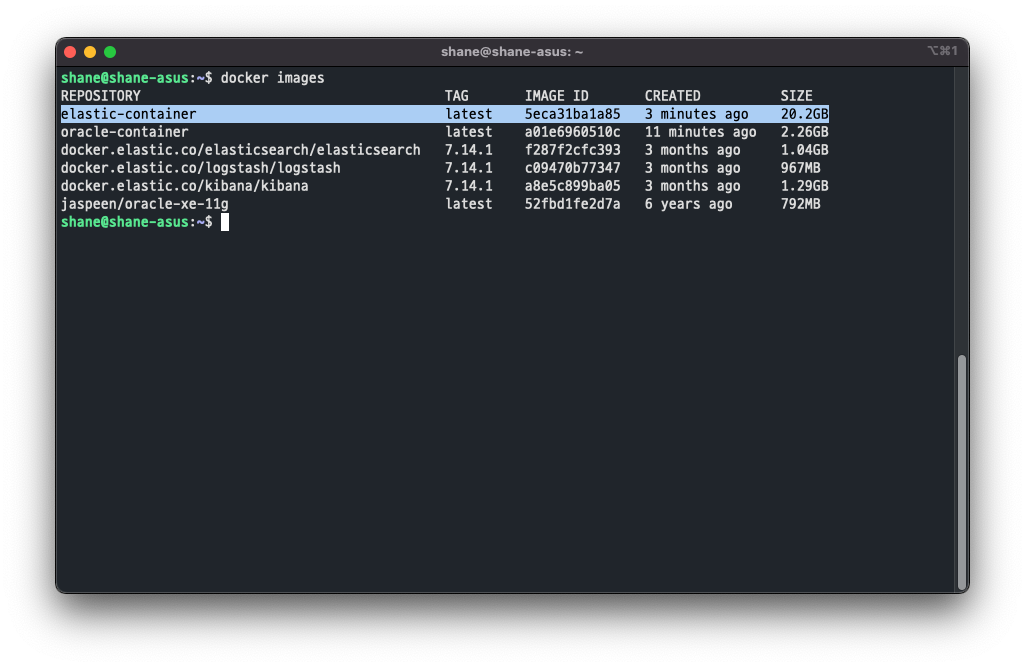Click docker.elastic.co/logstash/logstash repository
Screen dimensions: 1025x667
(201, 168)
